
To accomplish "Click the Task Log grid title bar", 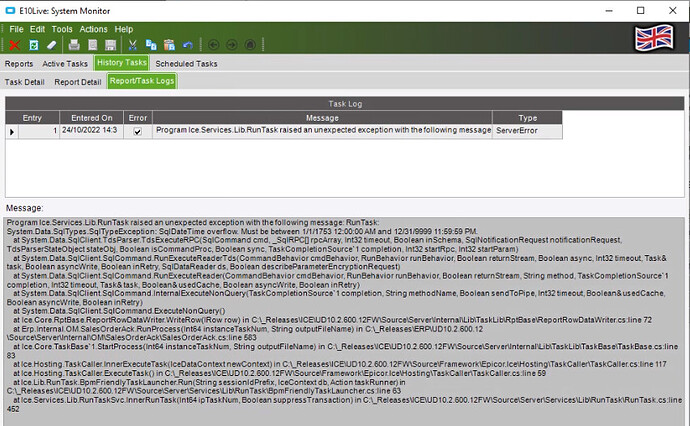I will coord(345,104).
